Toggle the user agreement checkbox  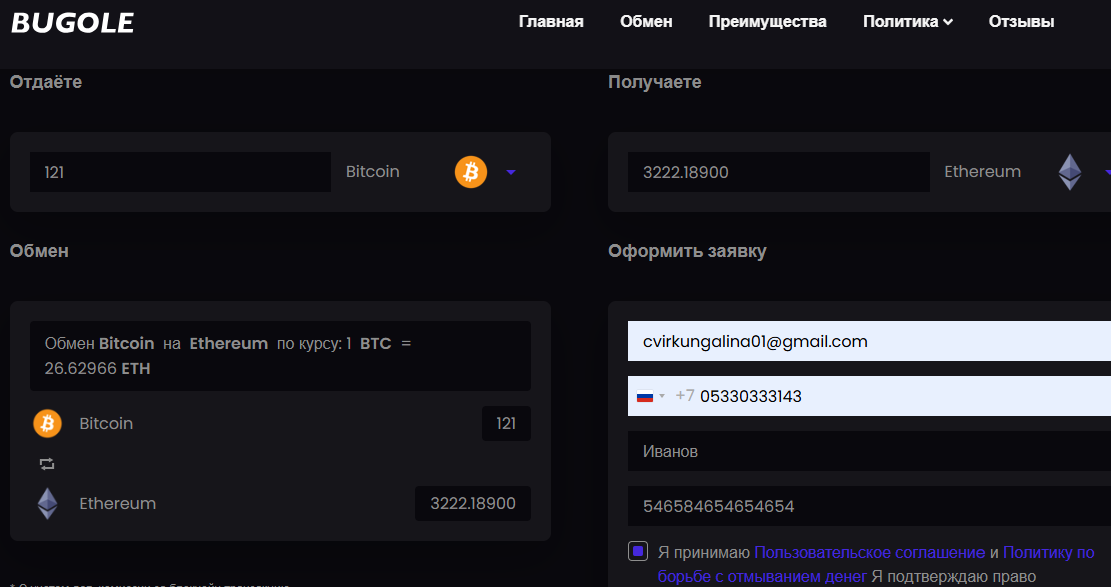[x=638, y=551]
